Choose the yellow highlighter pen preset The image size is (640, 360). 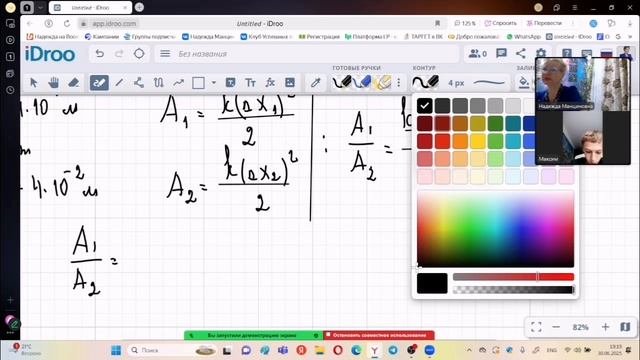(x=382, y=82)
